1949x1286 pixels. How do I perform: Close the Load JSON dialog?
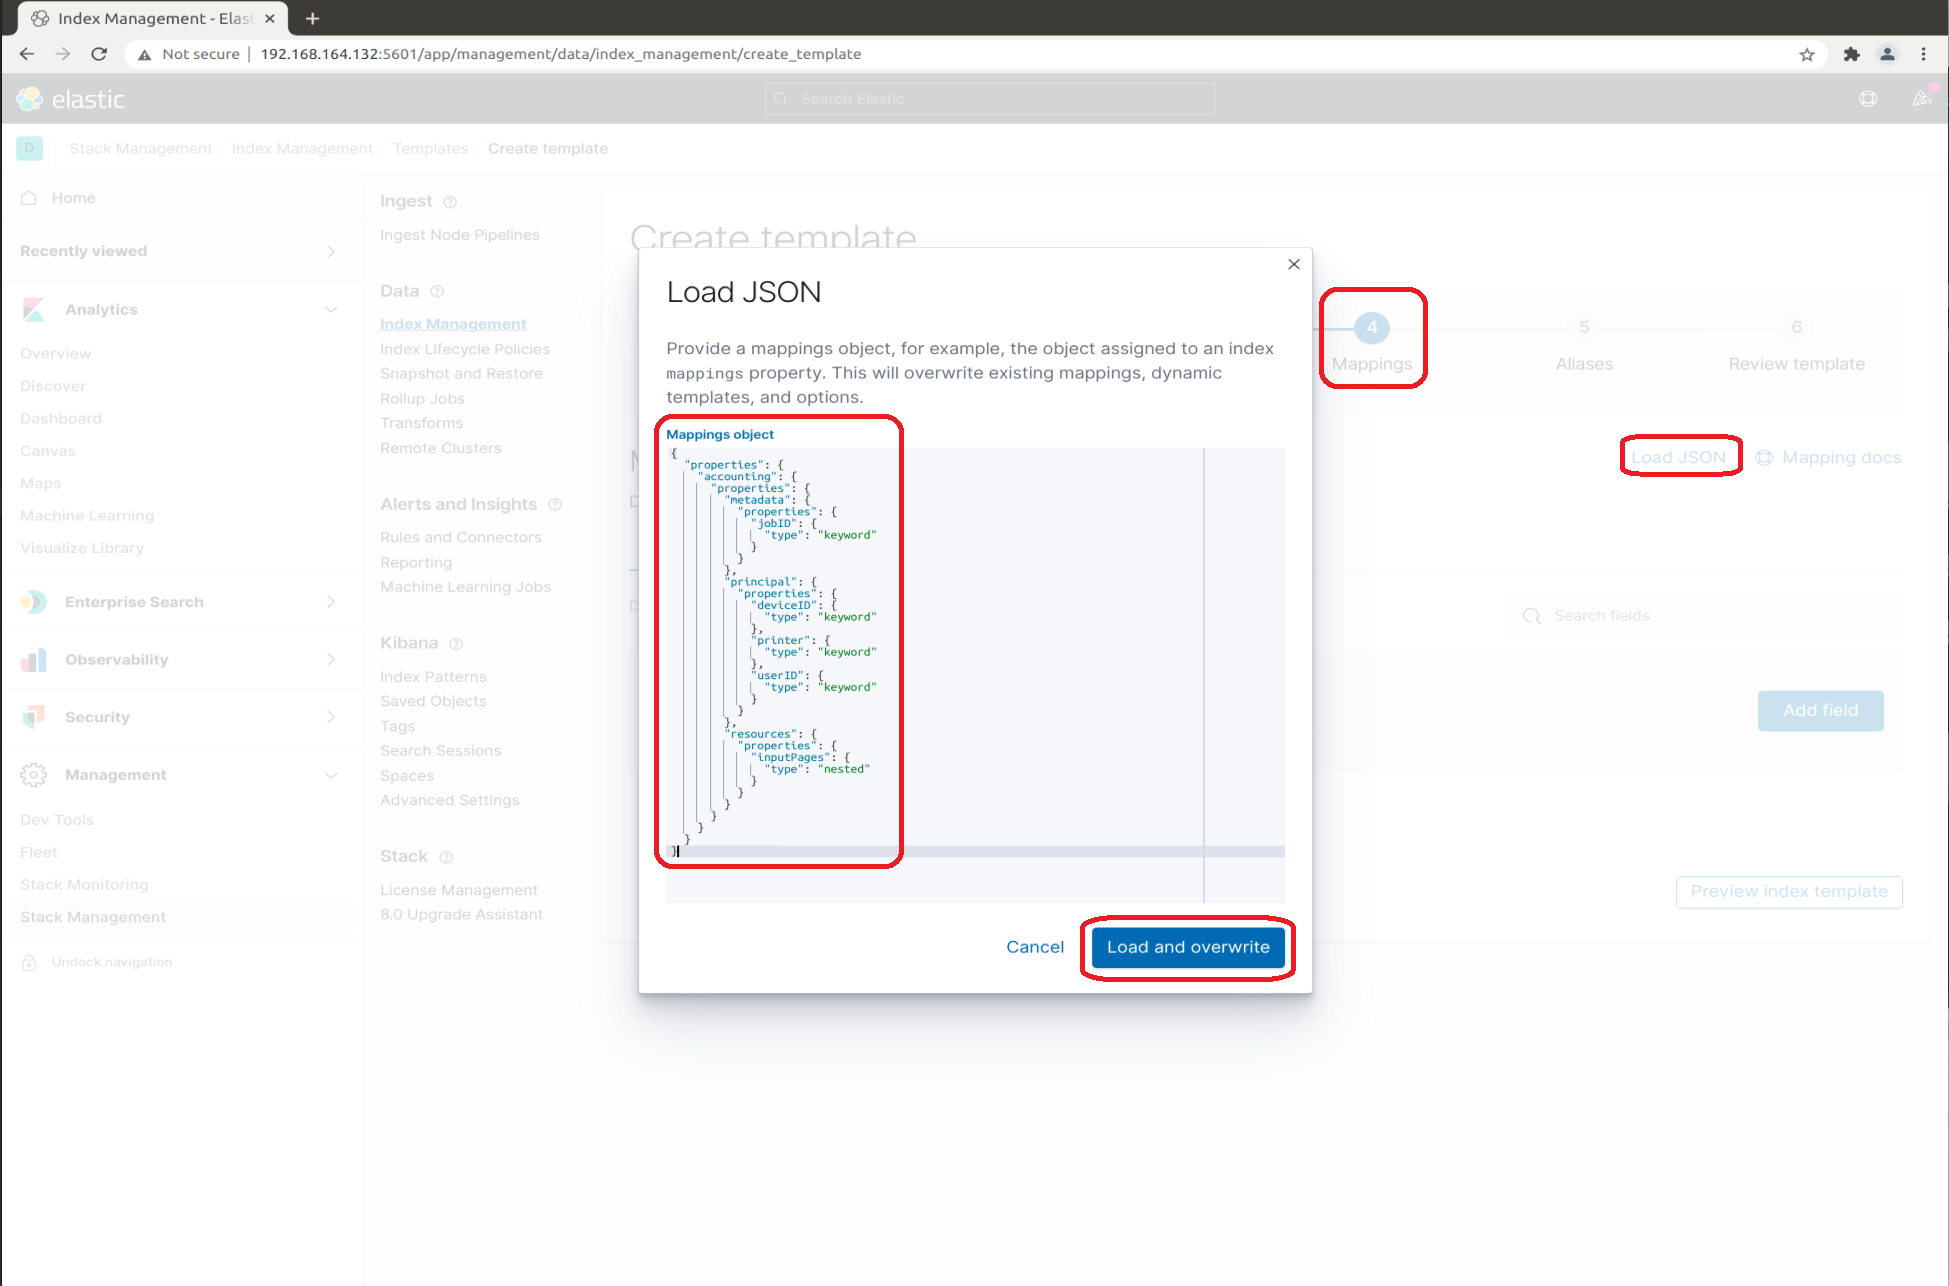point(1294,264)
